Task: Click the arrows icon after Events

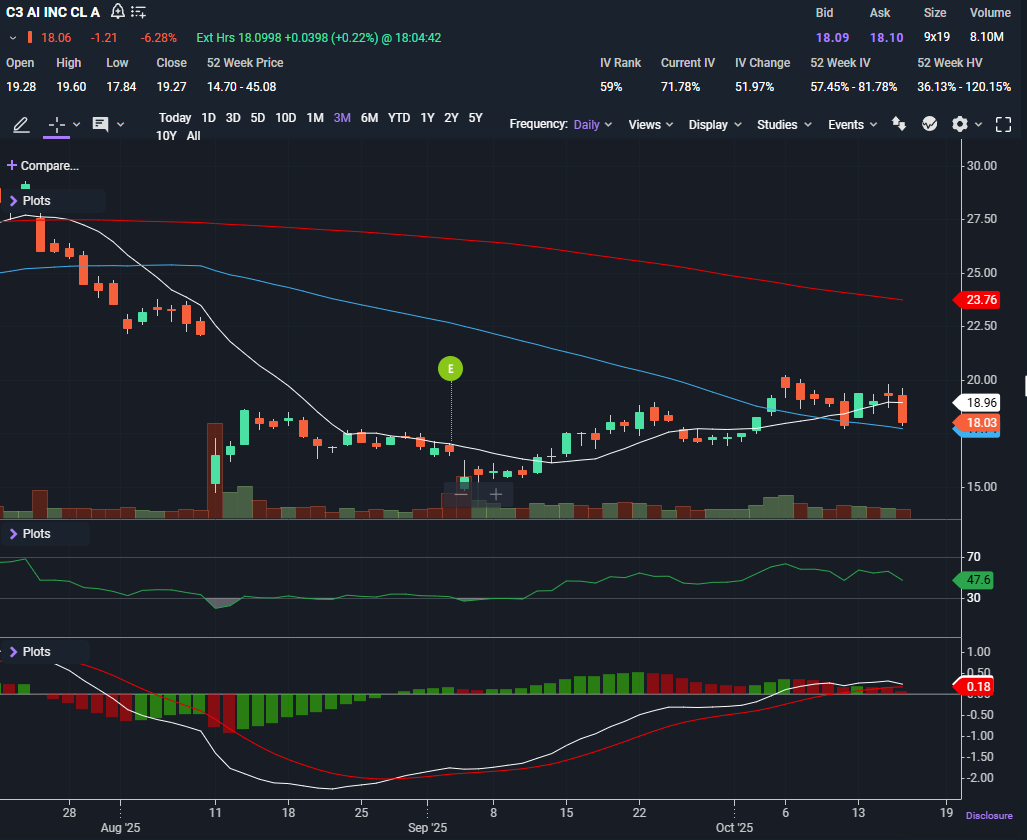Action: point(899,124)
